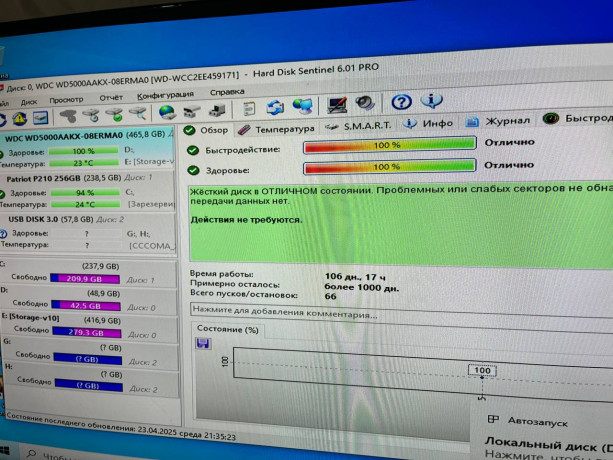Click the Локальный диск notification text
The image size is (613, 460).
tap(549, 444)
